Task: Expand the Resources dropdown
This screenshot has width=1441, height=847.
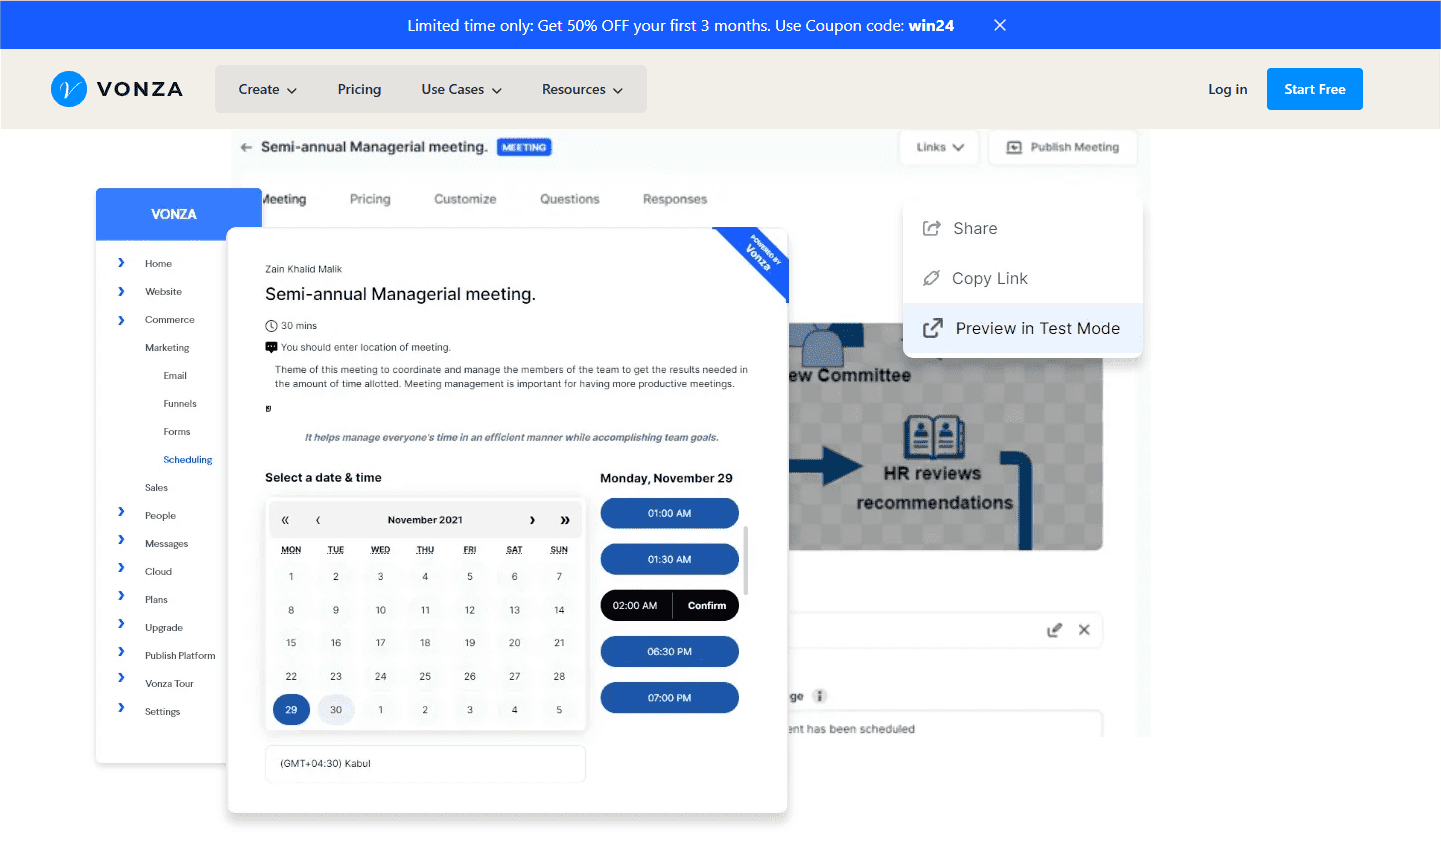Action: click(x=582, y=89)
